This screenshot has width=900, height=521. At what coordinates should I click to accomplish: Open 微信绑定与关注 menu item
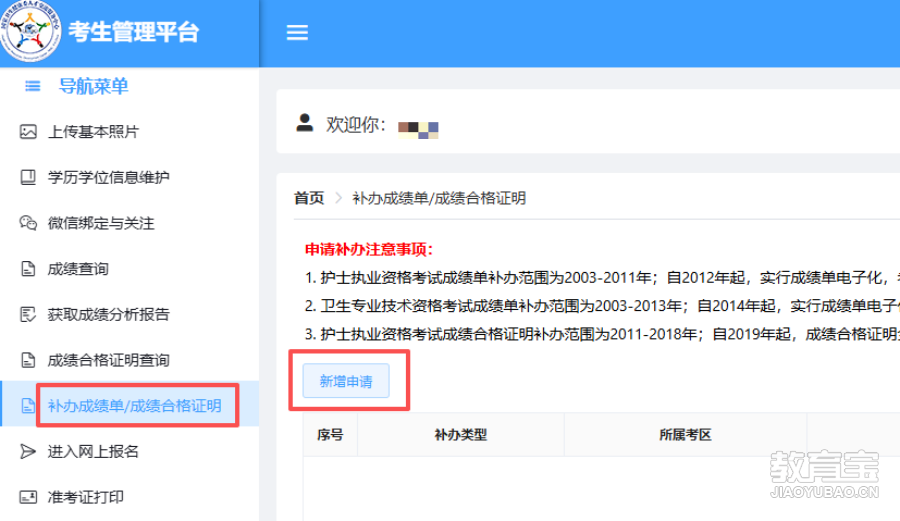130,223
